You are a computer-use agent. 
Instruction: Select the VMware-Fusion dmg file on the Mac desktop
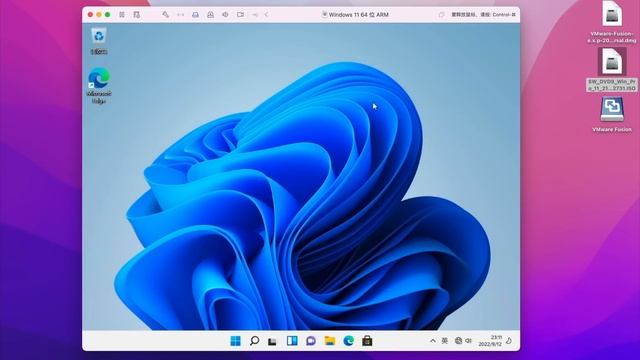(x=611, y=22)
